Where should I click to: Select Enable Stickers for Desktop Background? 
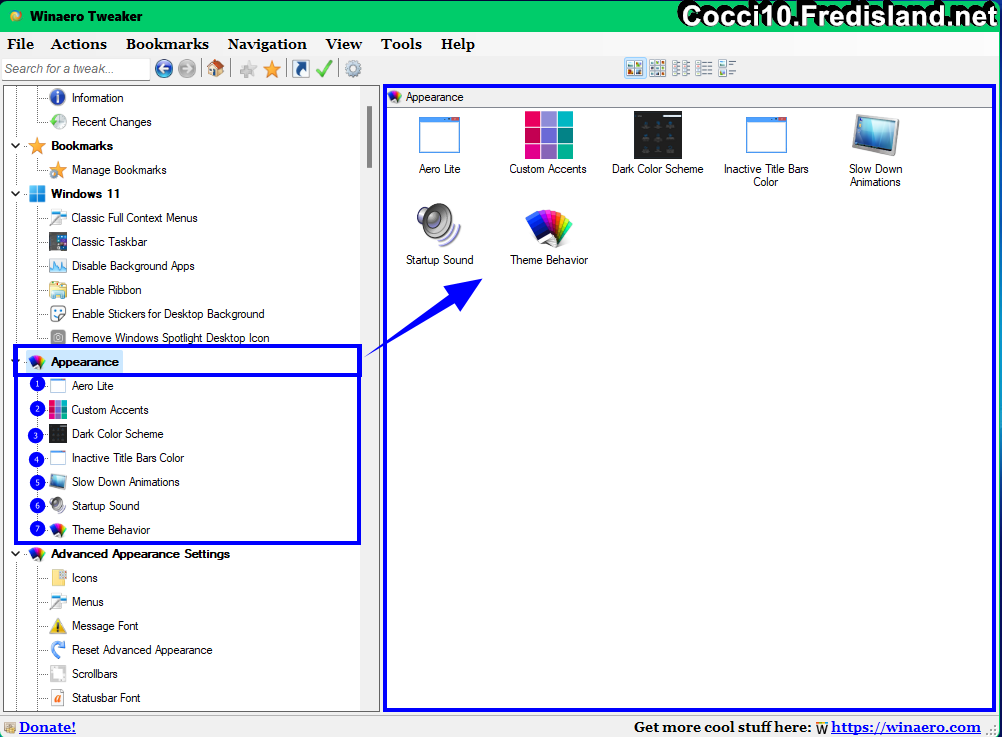pos(168,314)
